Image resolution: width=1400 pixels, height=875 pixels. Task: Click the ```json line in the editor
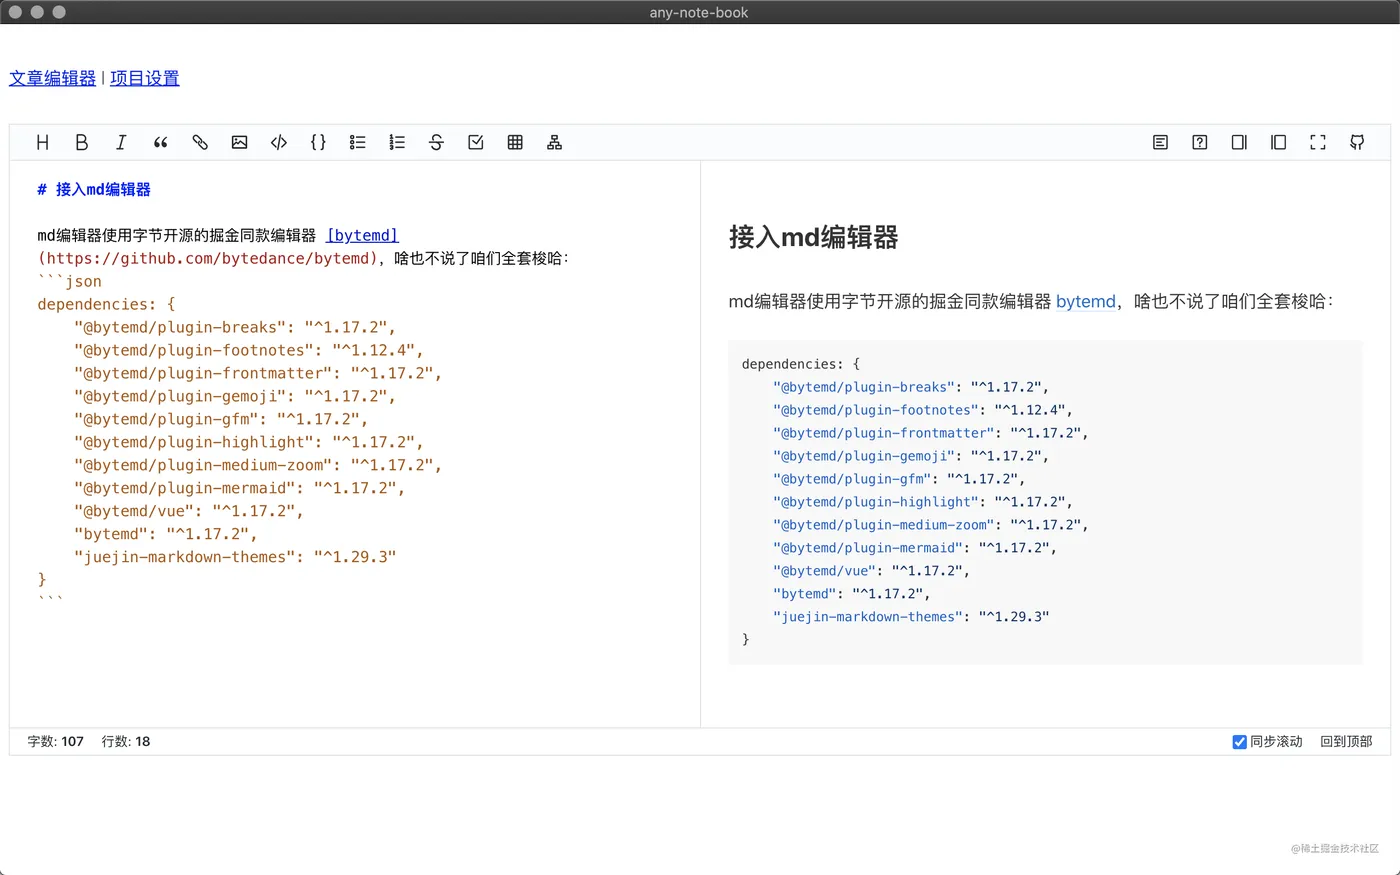(70, 281)
